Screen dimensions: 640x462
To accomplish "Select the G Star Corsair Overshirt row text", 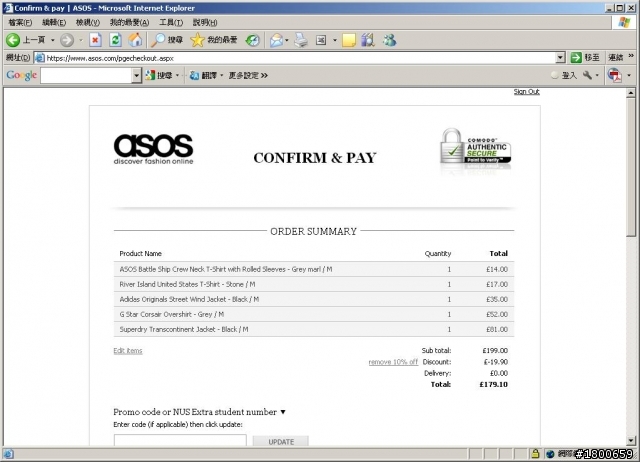I will click(171, 314).
